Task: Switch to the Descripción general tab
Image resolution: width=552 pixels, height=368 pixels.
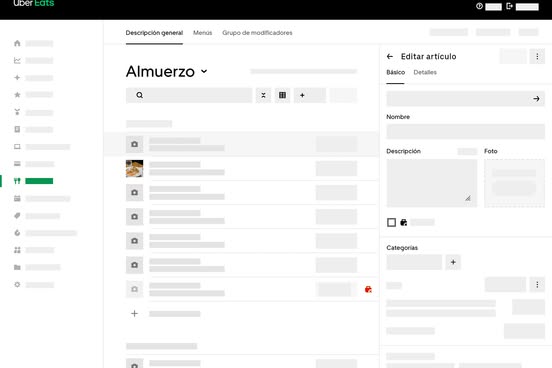Action: 154,33
